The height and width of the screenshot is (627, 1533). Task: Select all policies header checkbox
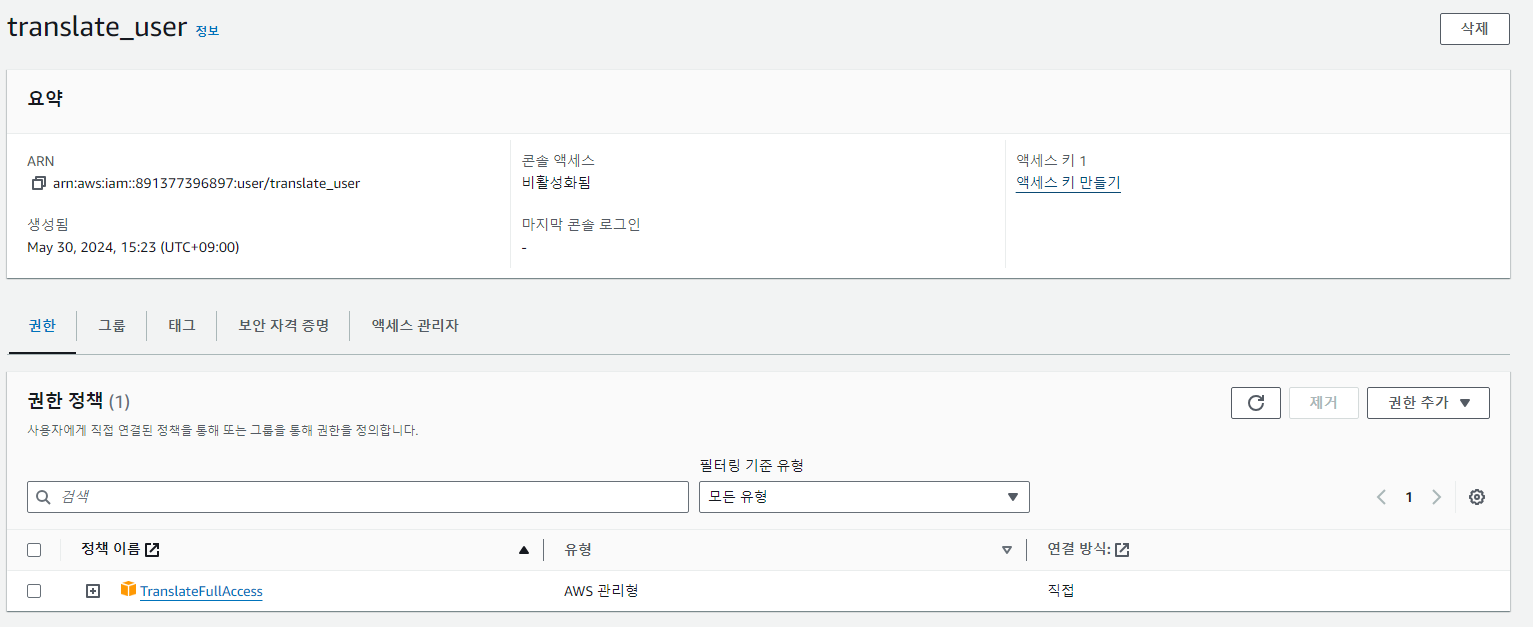point(34,550)
